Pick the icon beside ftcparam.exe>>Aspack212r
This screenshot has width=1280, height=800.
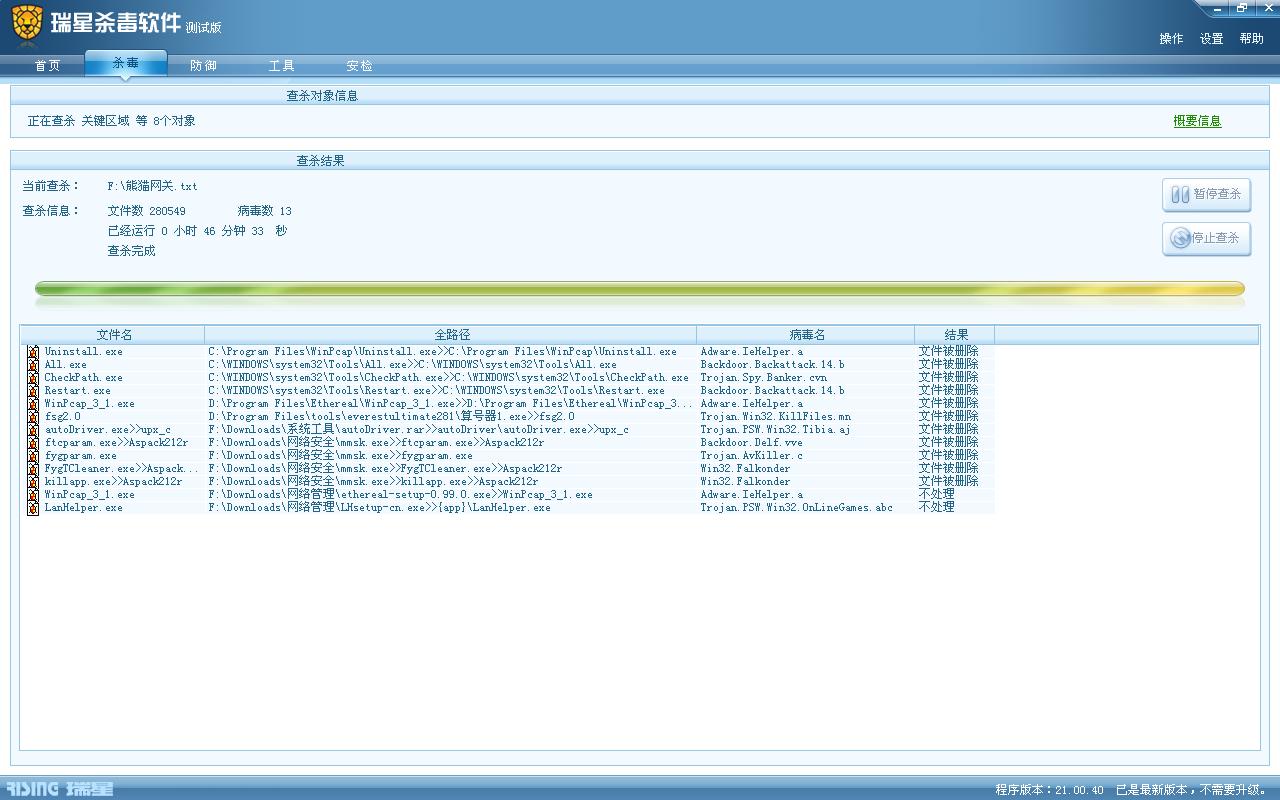(x=33, y=443)
